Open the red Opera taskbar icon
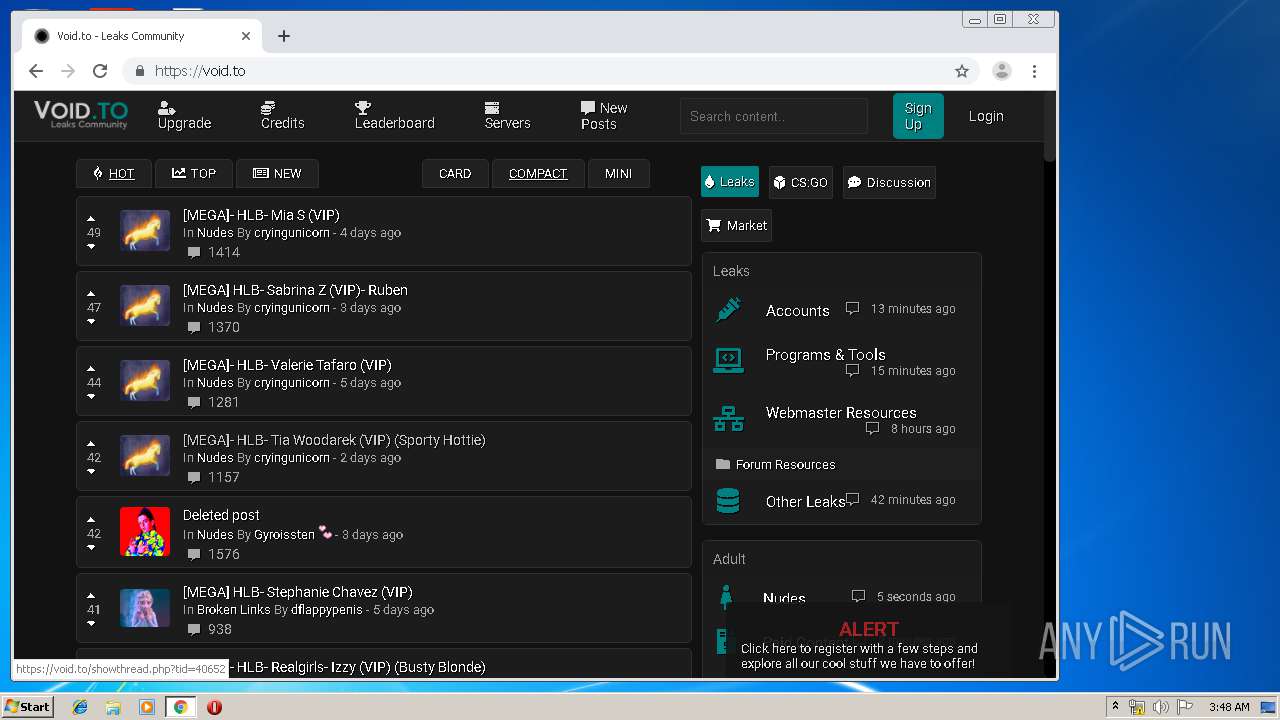 (214, 707)
